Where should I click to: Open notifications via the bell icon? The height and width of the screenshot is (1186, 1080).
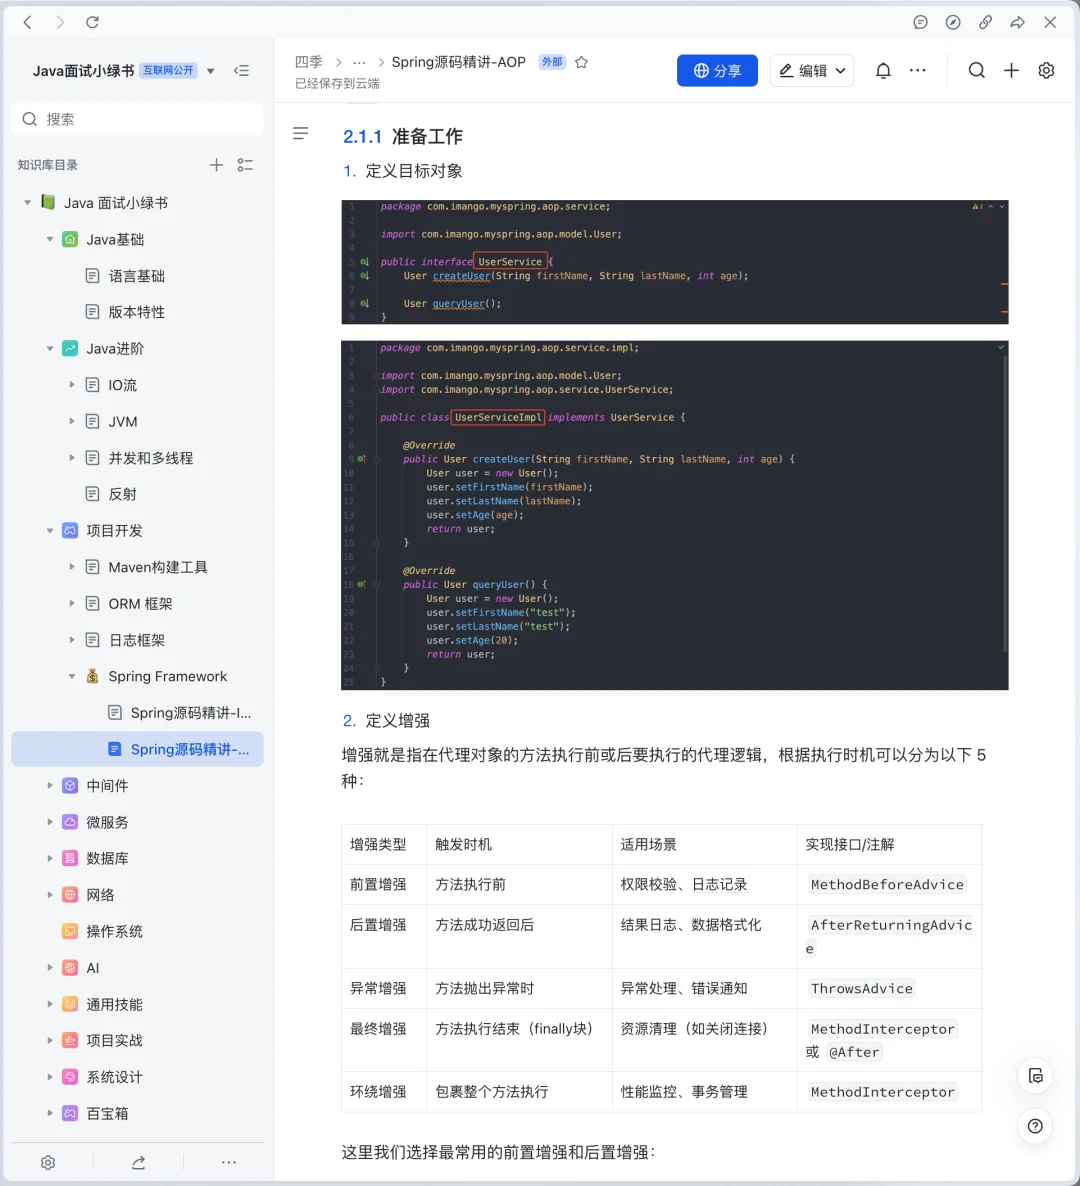[883, 70]
